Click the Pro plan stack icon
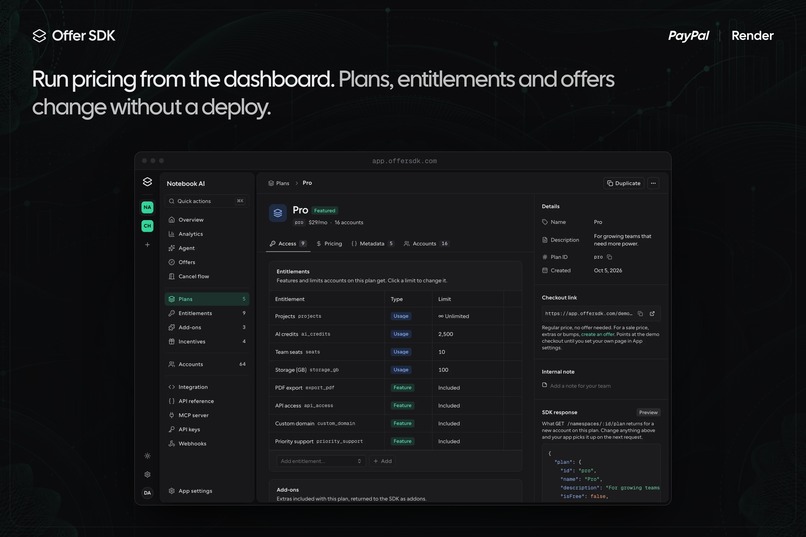Viewport: 806px width, 537px height. pos(278,213)
